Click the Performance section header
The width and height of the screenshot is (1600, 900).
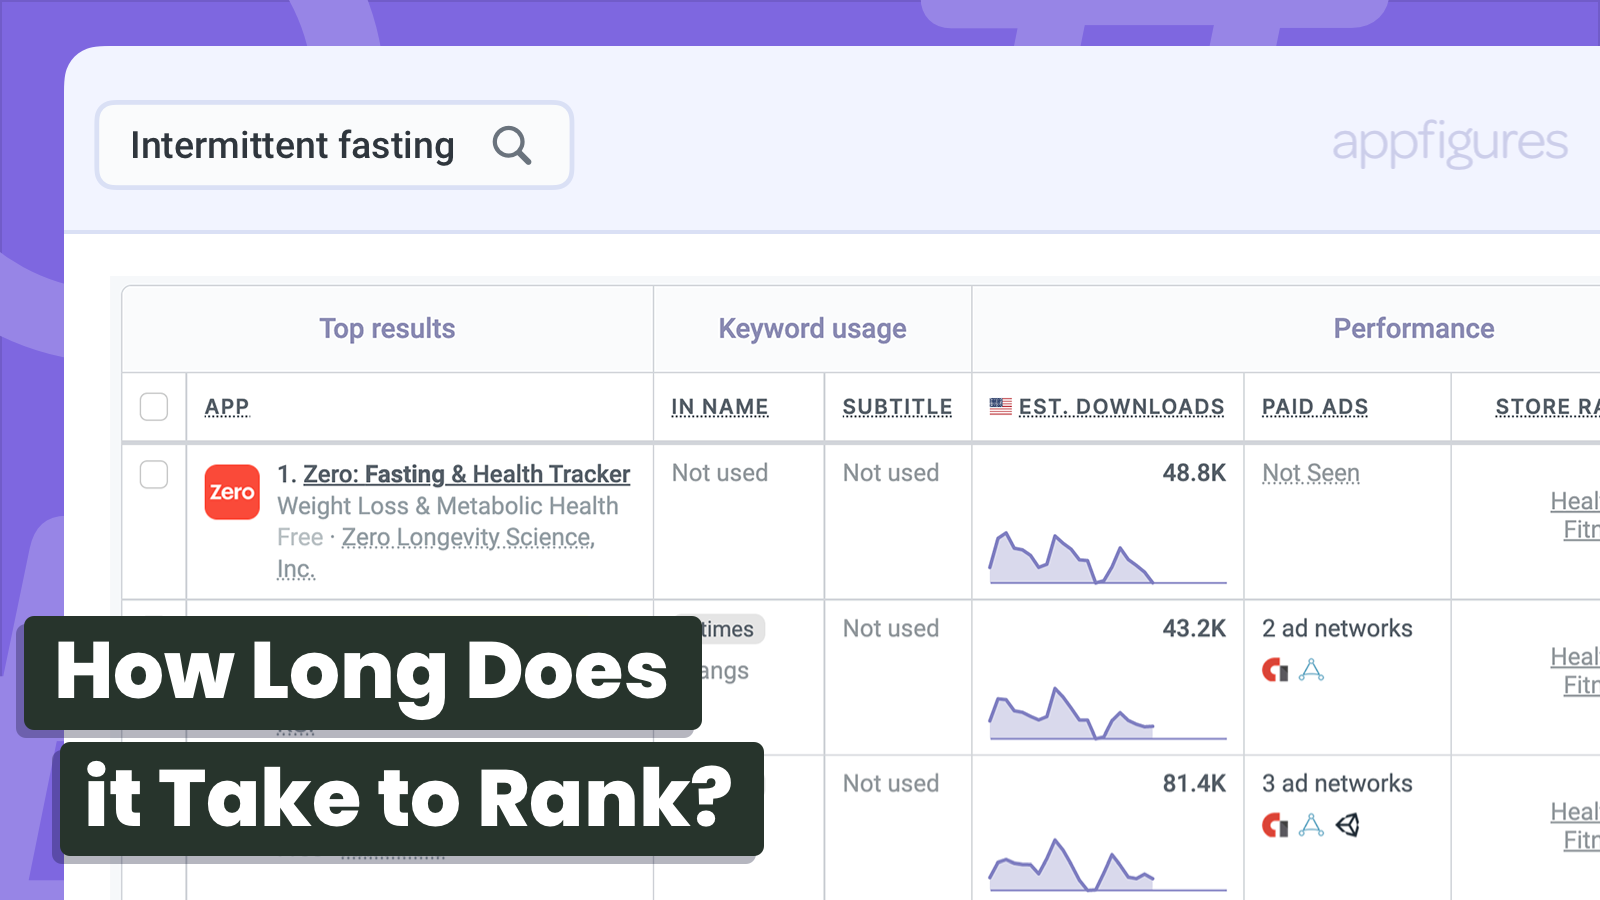(x=1414, y=329)
